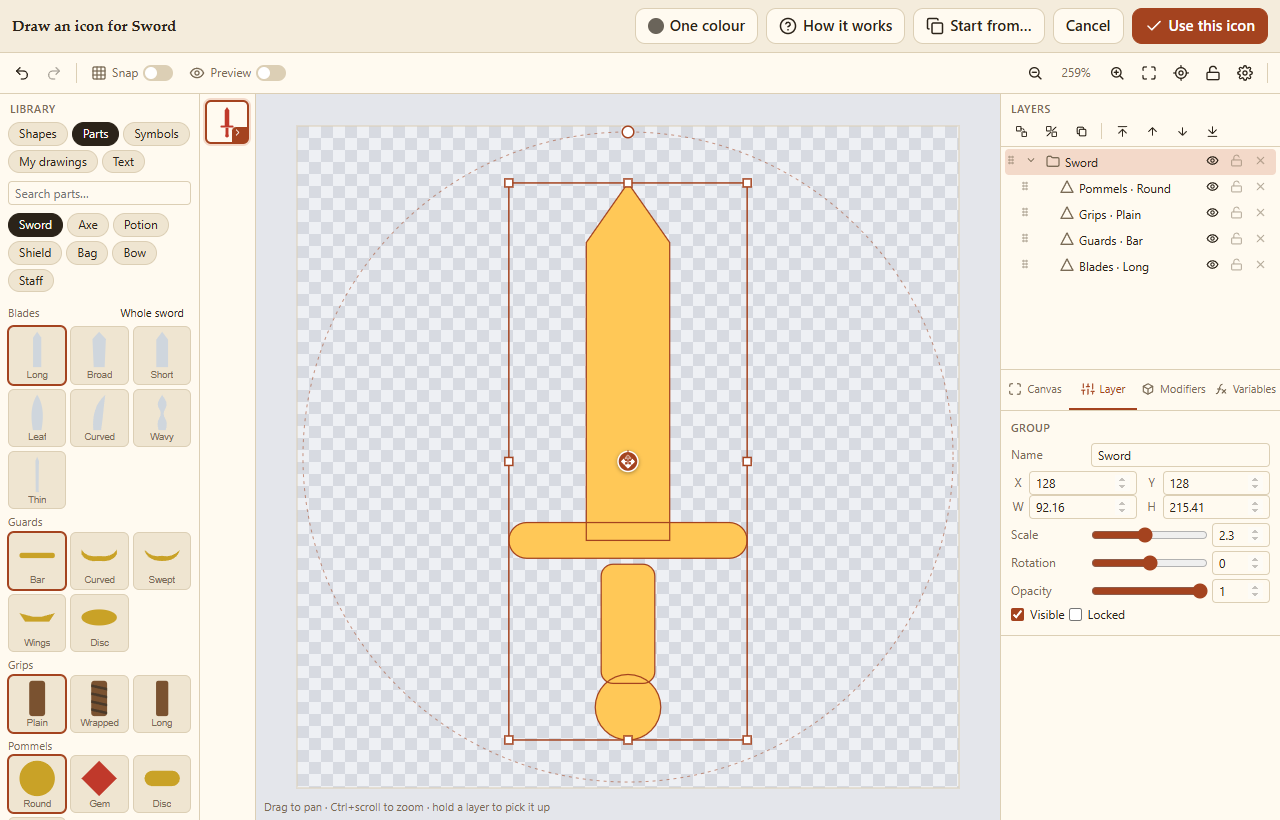Open How it works help
1280x820 pixels.
835,26
